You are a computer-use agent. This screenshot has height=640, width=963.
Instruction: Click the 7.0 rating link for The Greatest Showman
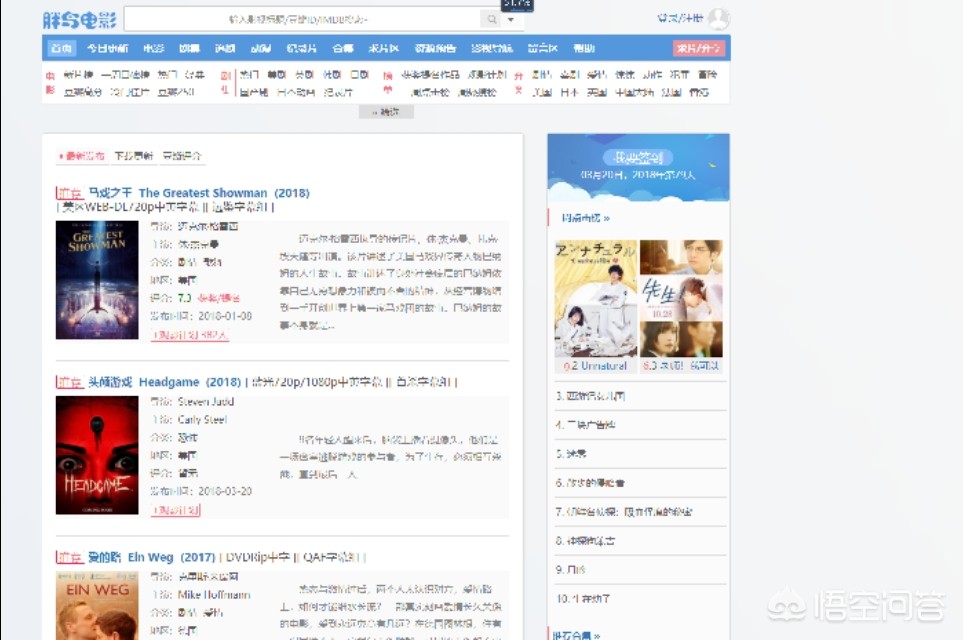coord(184,298)
